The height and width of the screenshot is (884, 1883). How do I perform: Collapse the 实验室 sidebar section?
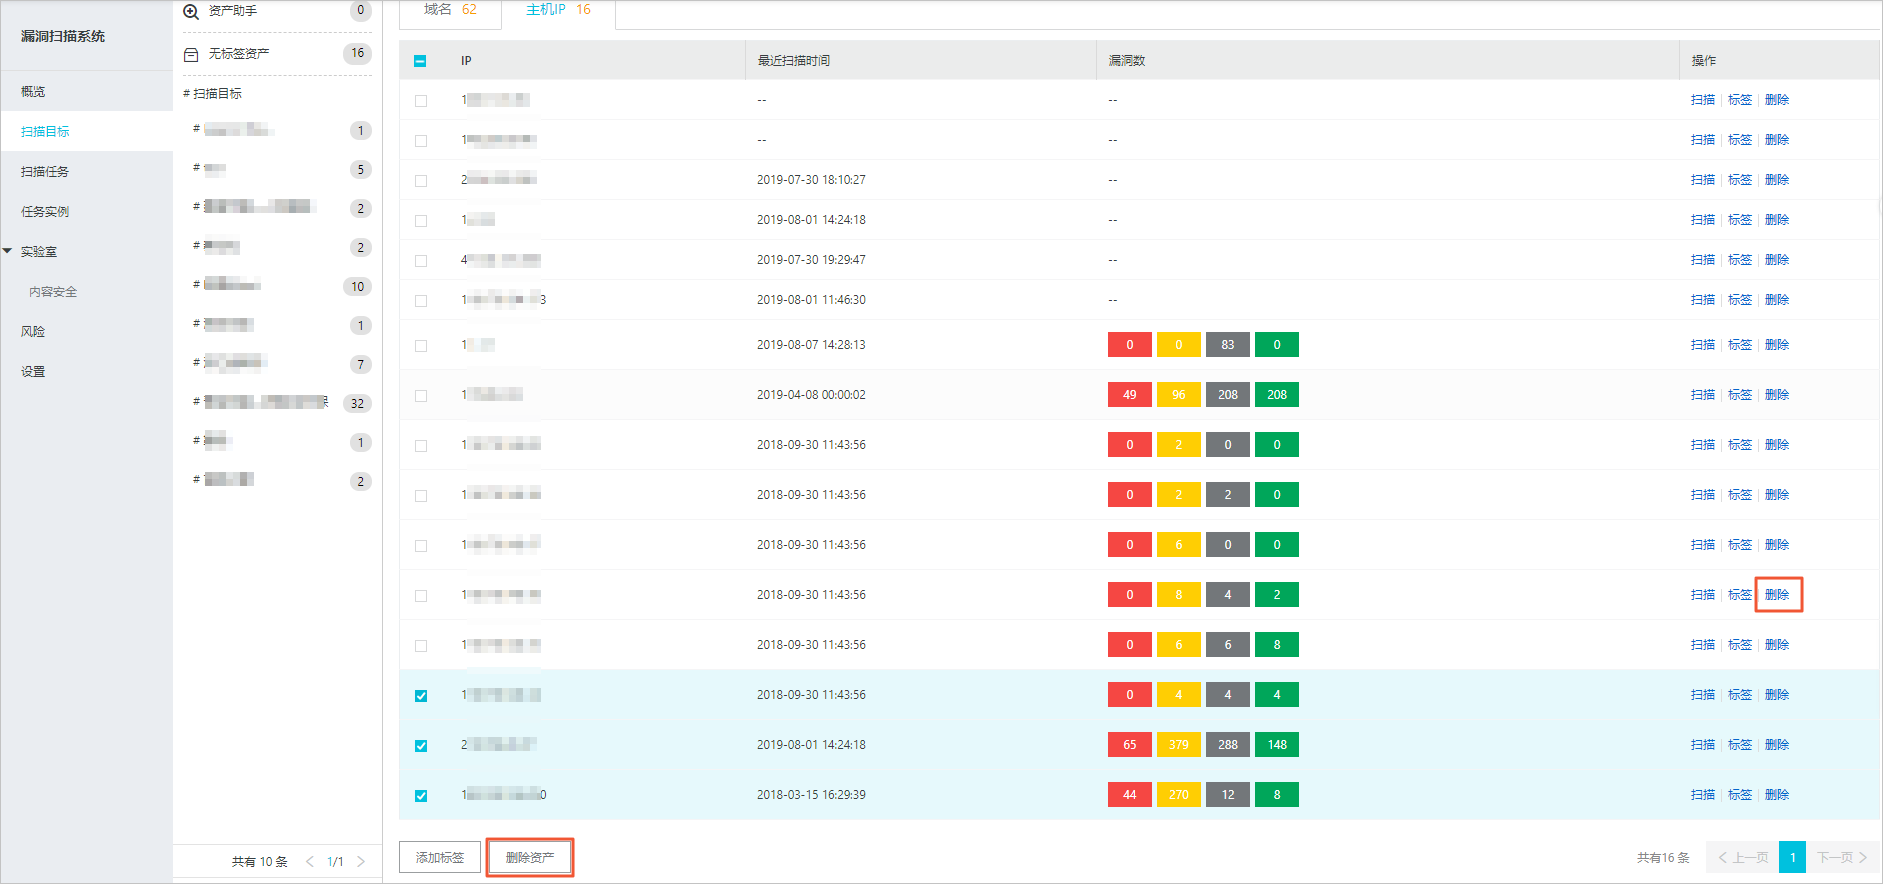coord(8,251)
